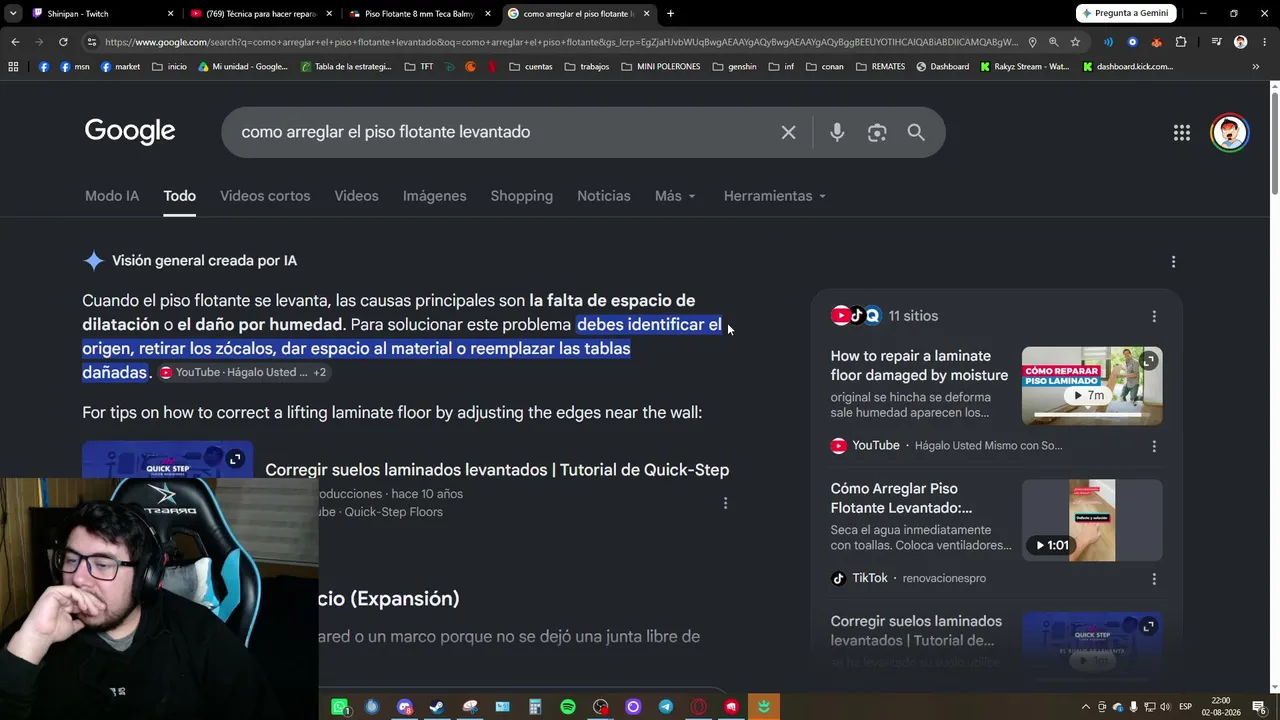This screenshot has height=720, width=1280.
Task: Open Calculator from the taskbar
Action: tap(535, 707)
